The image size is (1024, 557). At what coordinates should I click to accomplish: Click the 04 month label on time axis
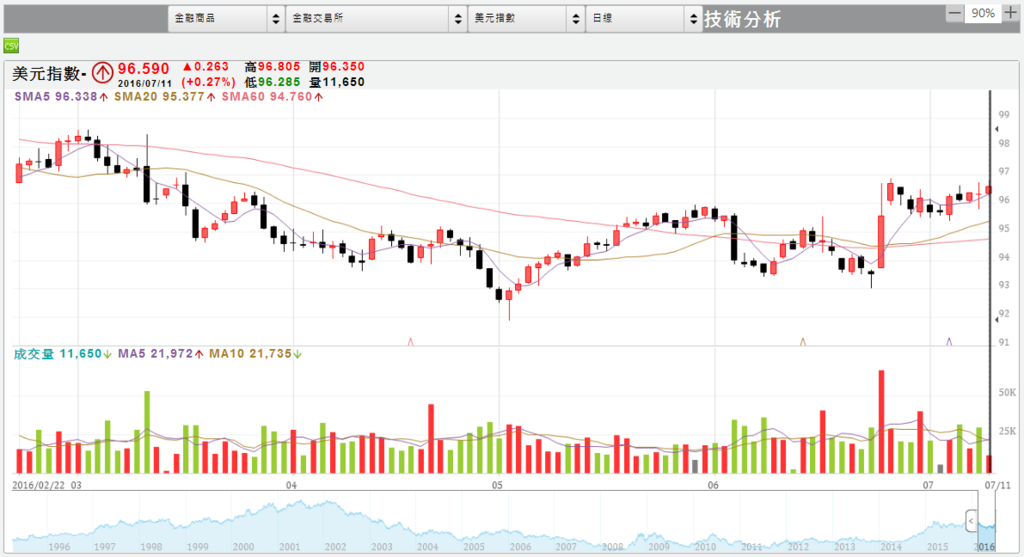pyautogui.click(x=291, y=485)
